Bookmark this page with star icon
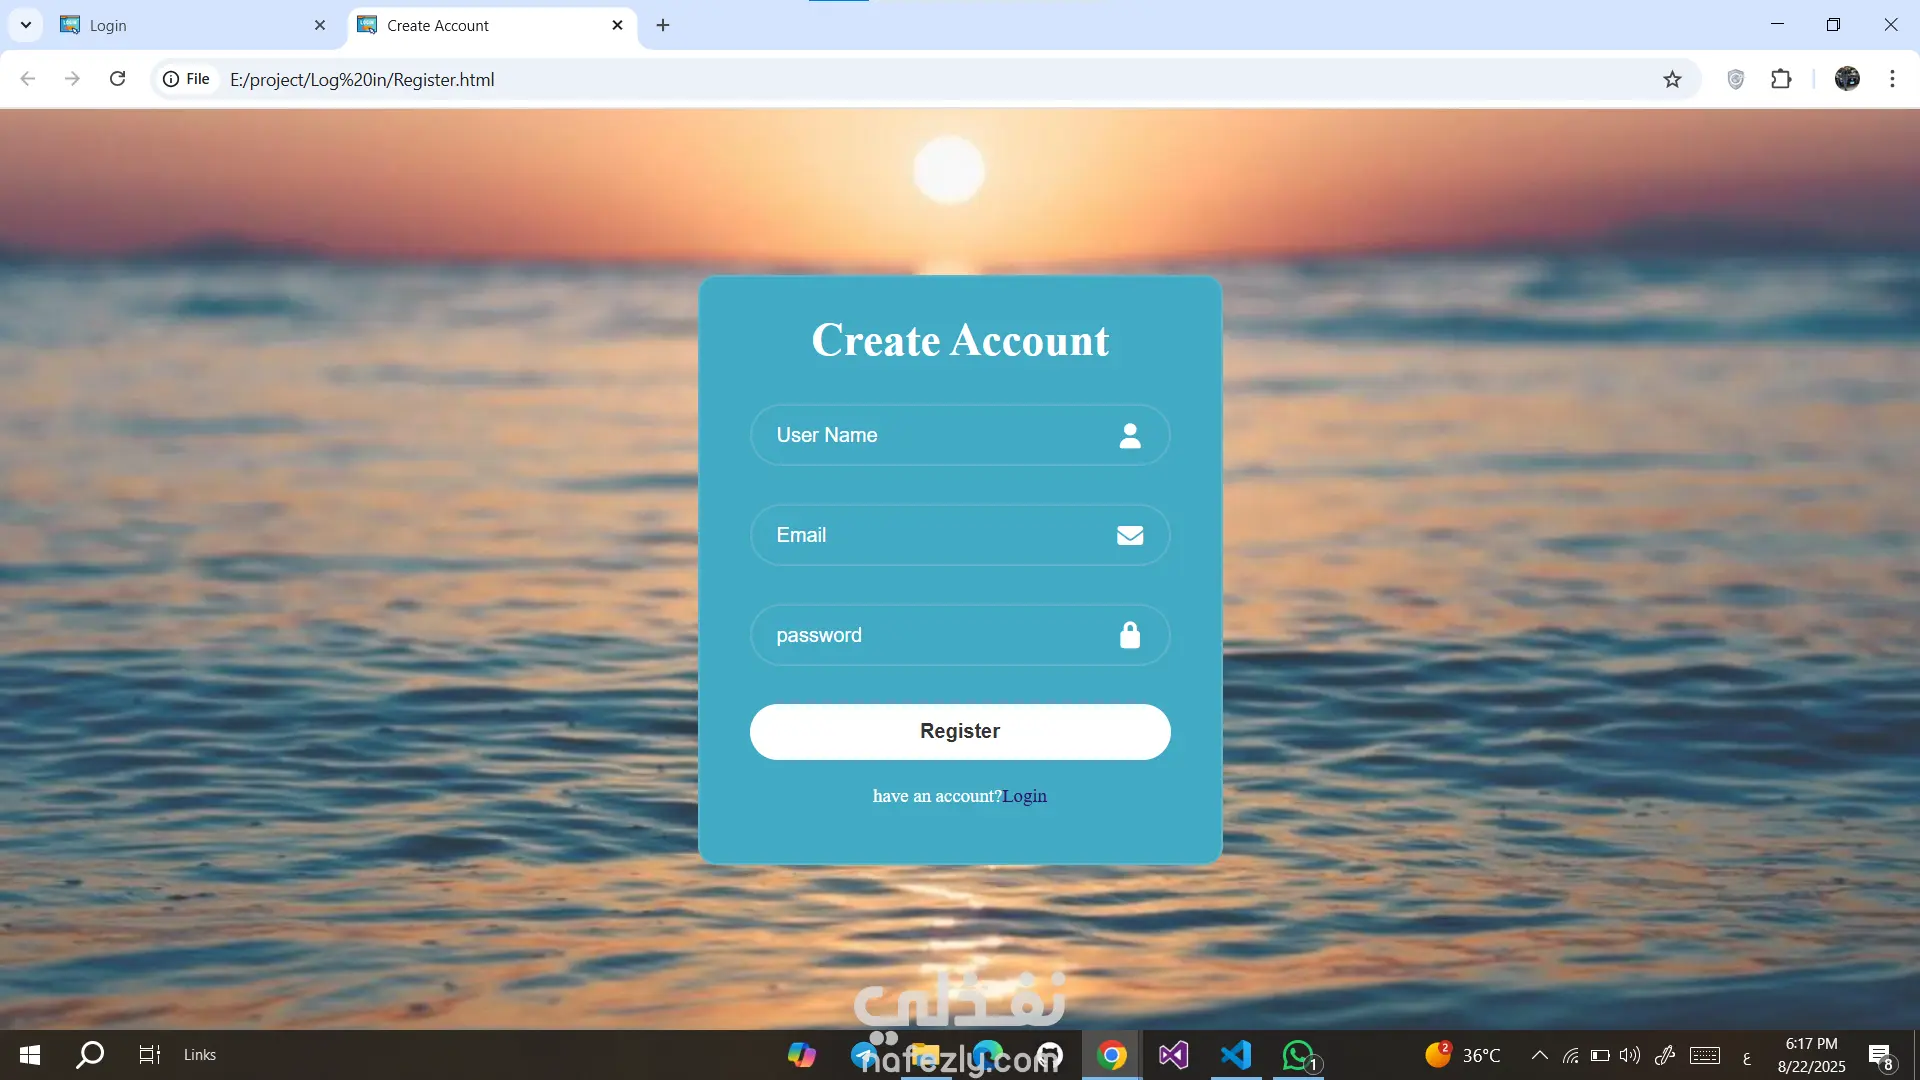1920x1080 pixels. (1672, 79)
